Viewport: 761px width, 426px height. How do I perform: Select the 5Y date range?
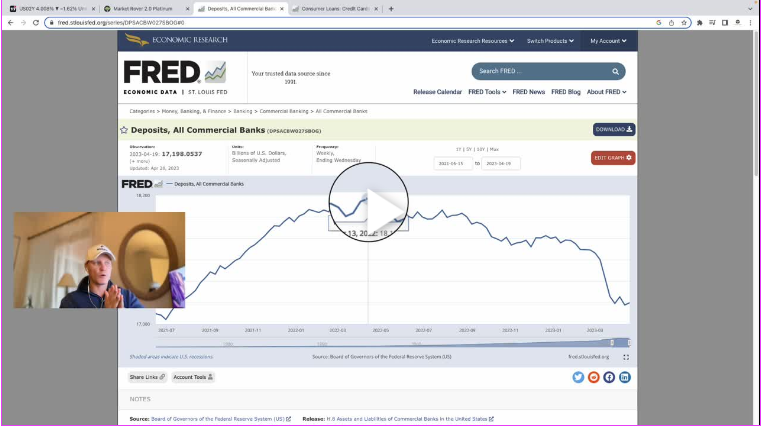(x=469, y=149)
